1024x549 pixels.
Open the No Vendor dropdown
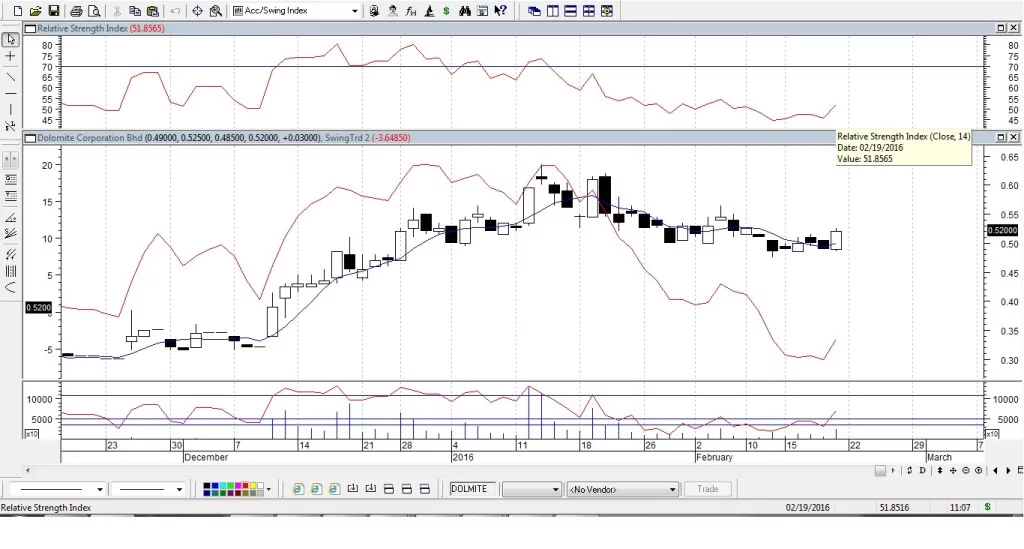tap(622, 489)
